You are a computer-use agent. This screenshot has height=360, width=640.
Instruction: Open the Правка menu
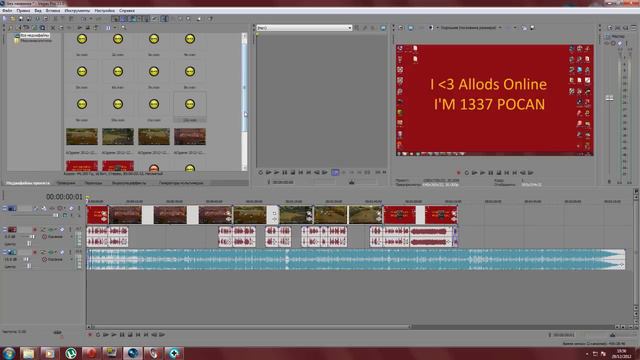[x=23, y=11]
